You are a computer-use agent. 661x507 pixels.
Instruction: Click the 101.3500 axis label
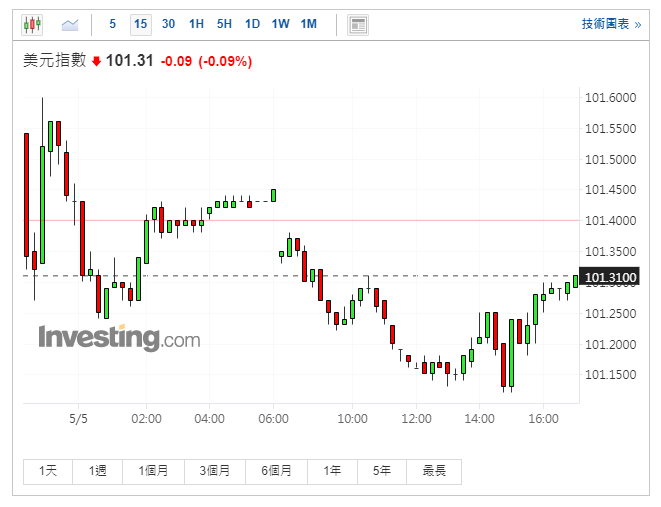(610, 252)
